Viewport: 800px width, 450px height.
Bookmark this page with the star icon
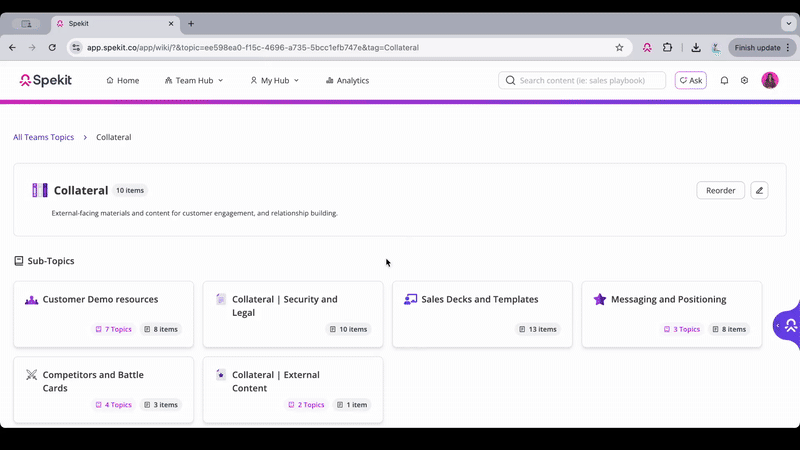click(619, 47)
